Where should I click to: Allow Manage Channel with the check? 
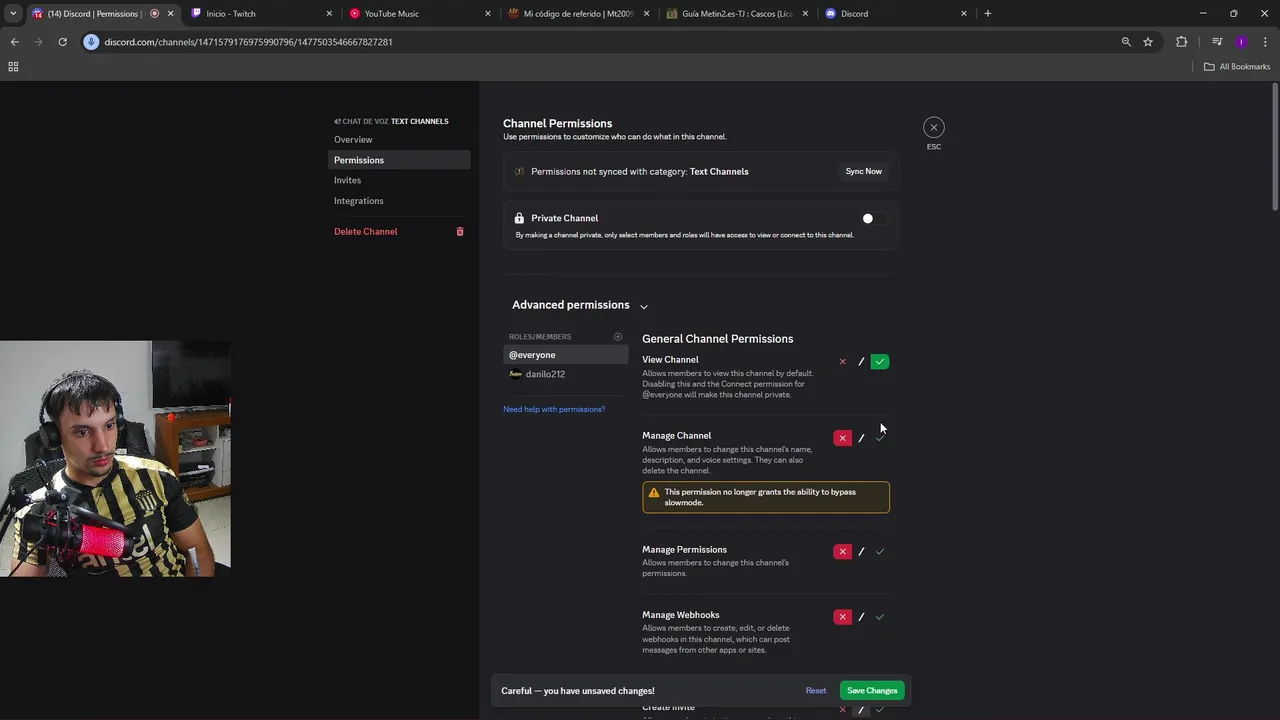[x=880, y=438]
